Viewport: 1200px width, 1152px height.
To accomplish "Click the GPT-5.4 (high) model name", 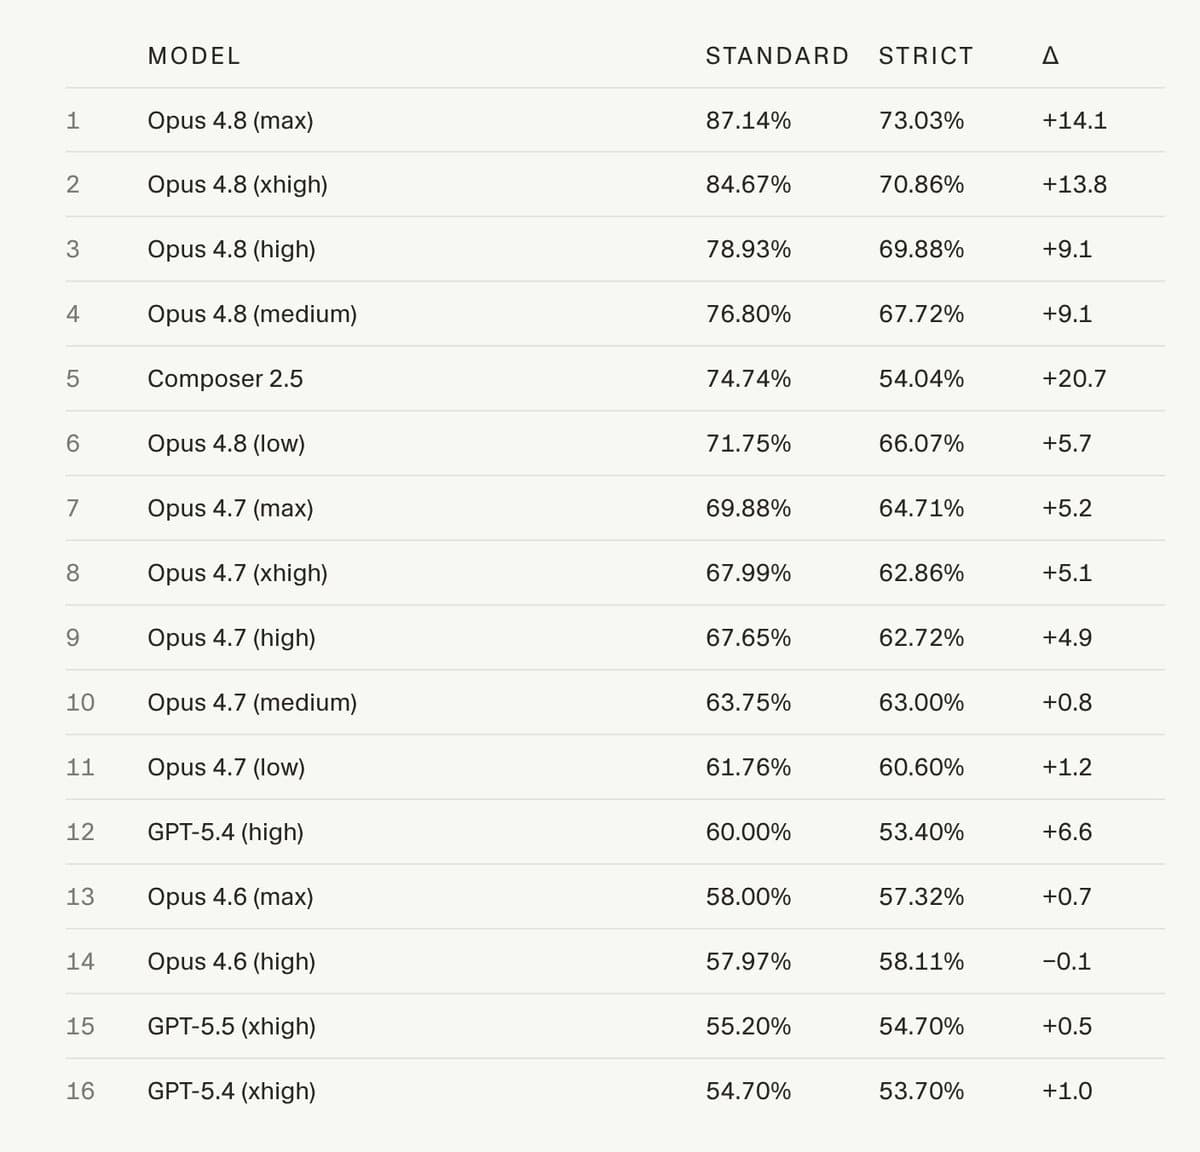I will tap(225, 832).
